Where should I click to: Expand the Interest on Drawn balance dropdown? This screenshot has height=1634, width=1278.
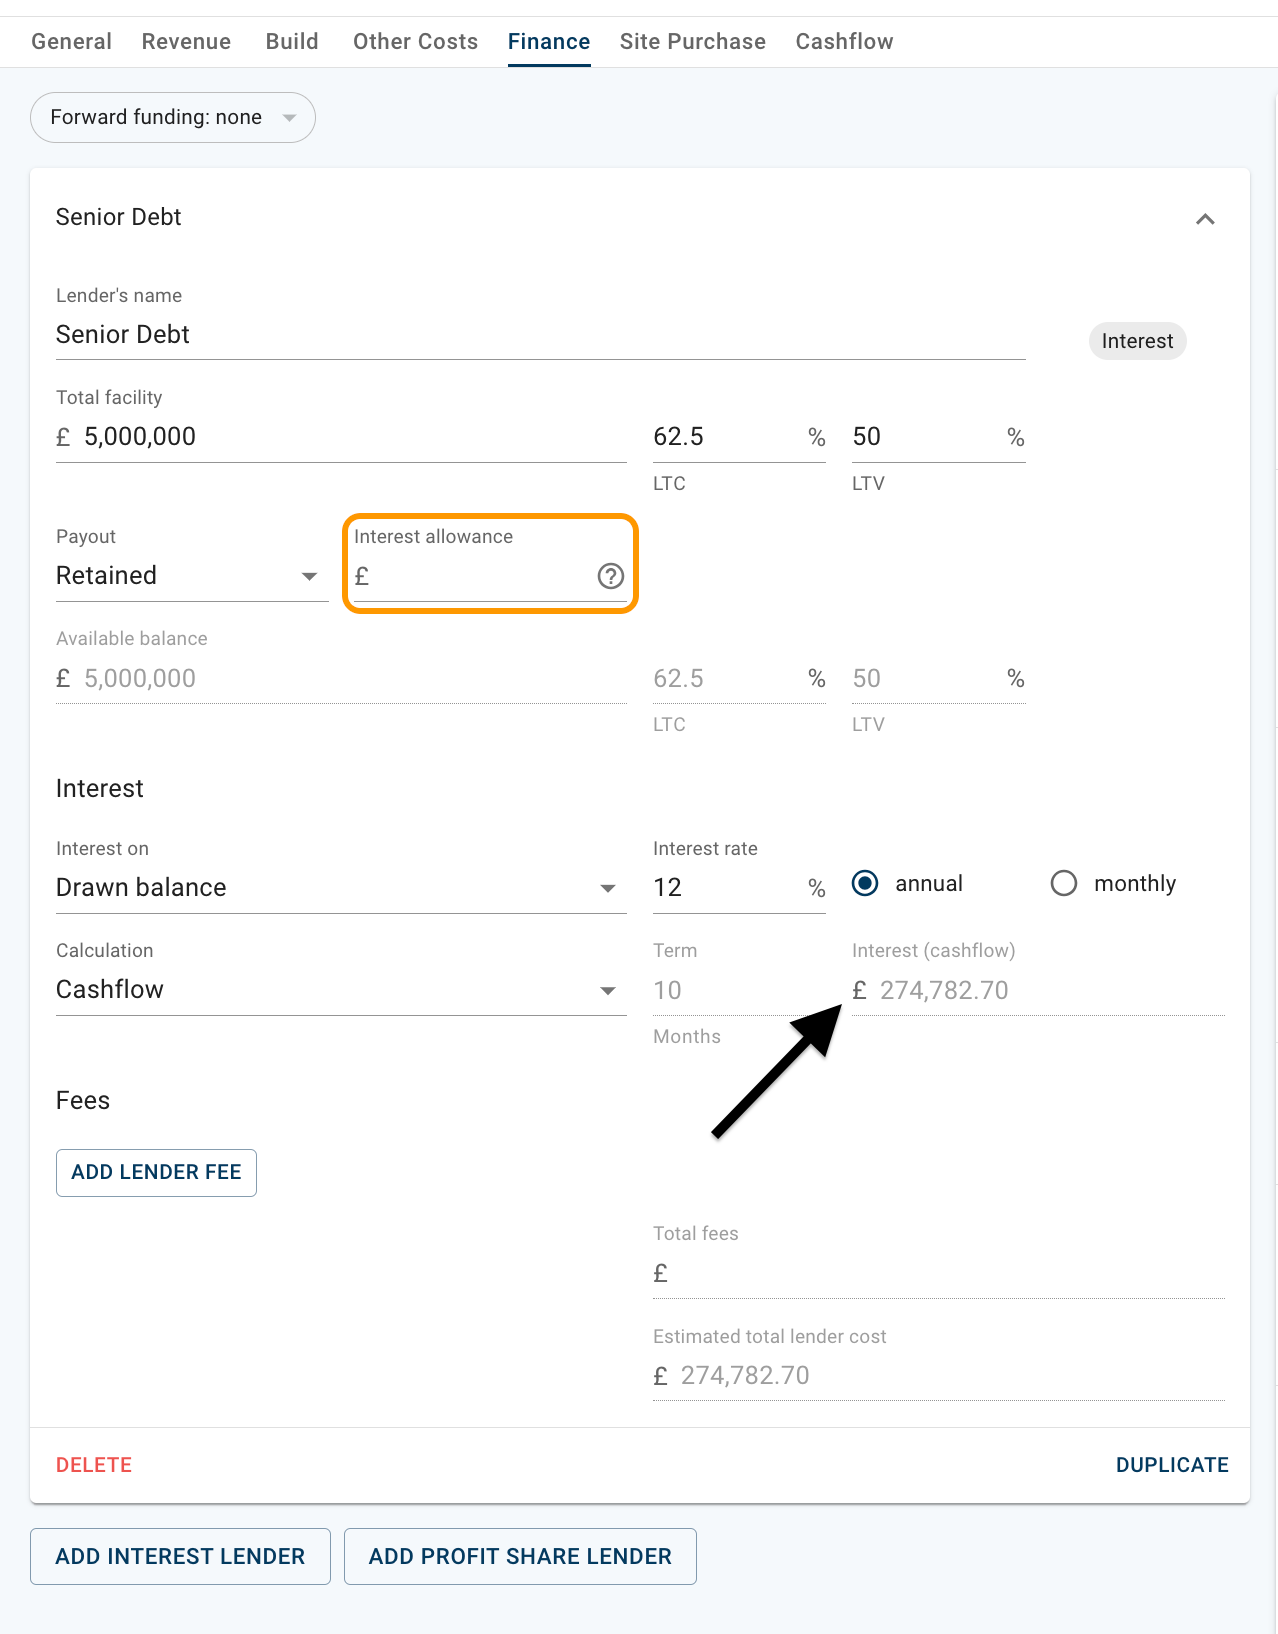pos(341,888)
